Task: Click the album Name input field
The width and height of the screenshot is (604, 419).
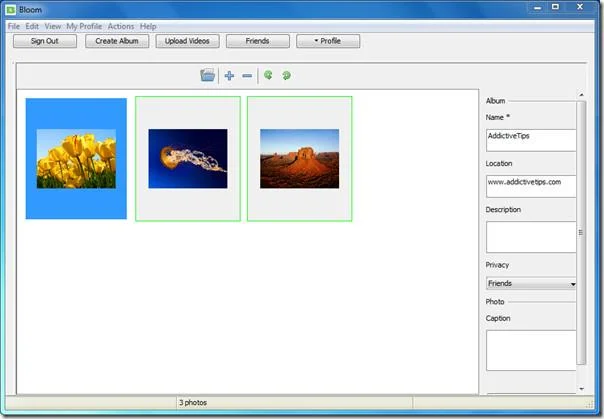Action: (531, 140)
